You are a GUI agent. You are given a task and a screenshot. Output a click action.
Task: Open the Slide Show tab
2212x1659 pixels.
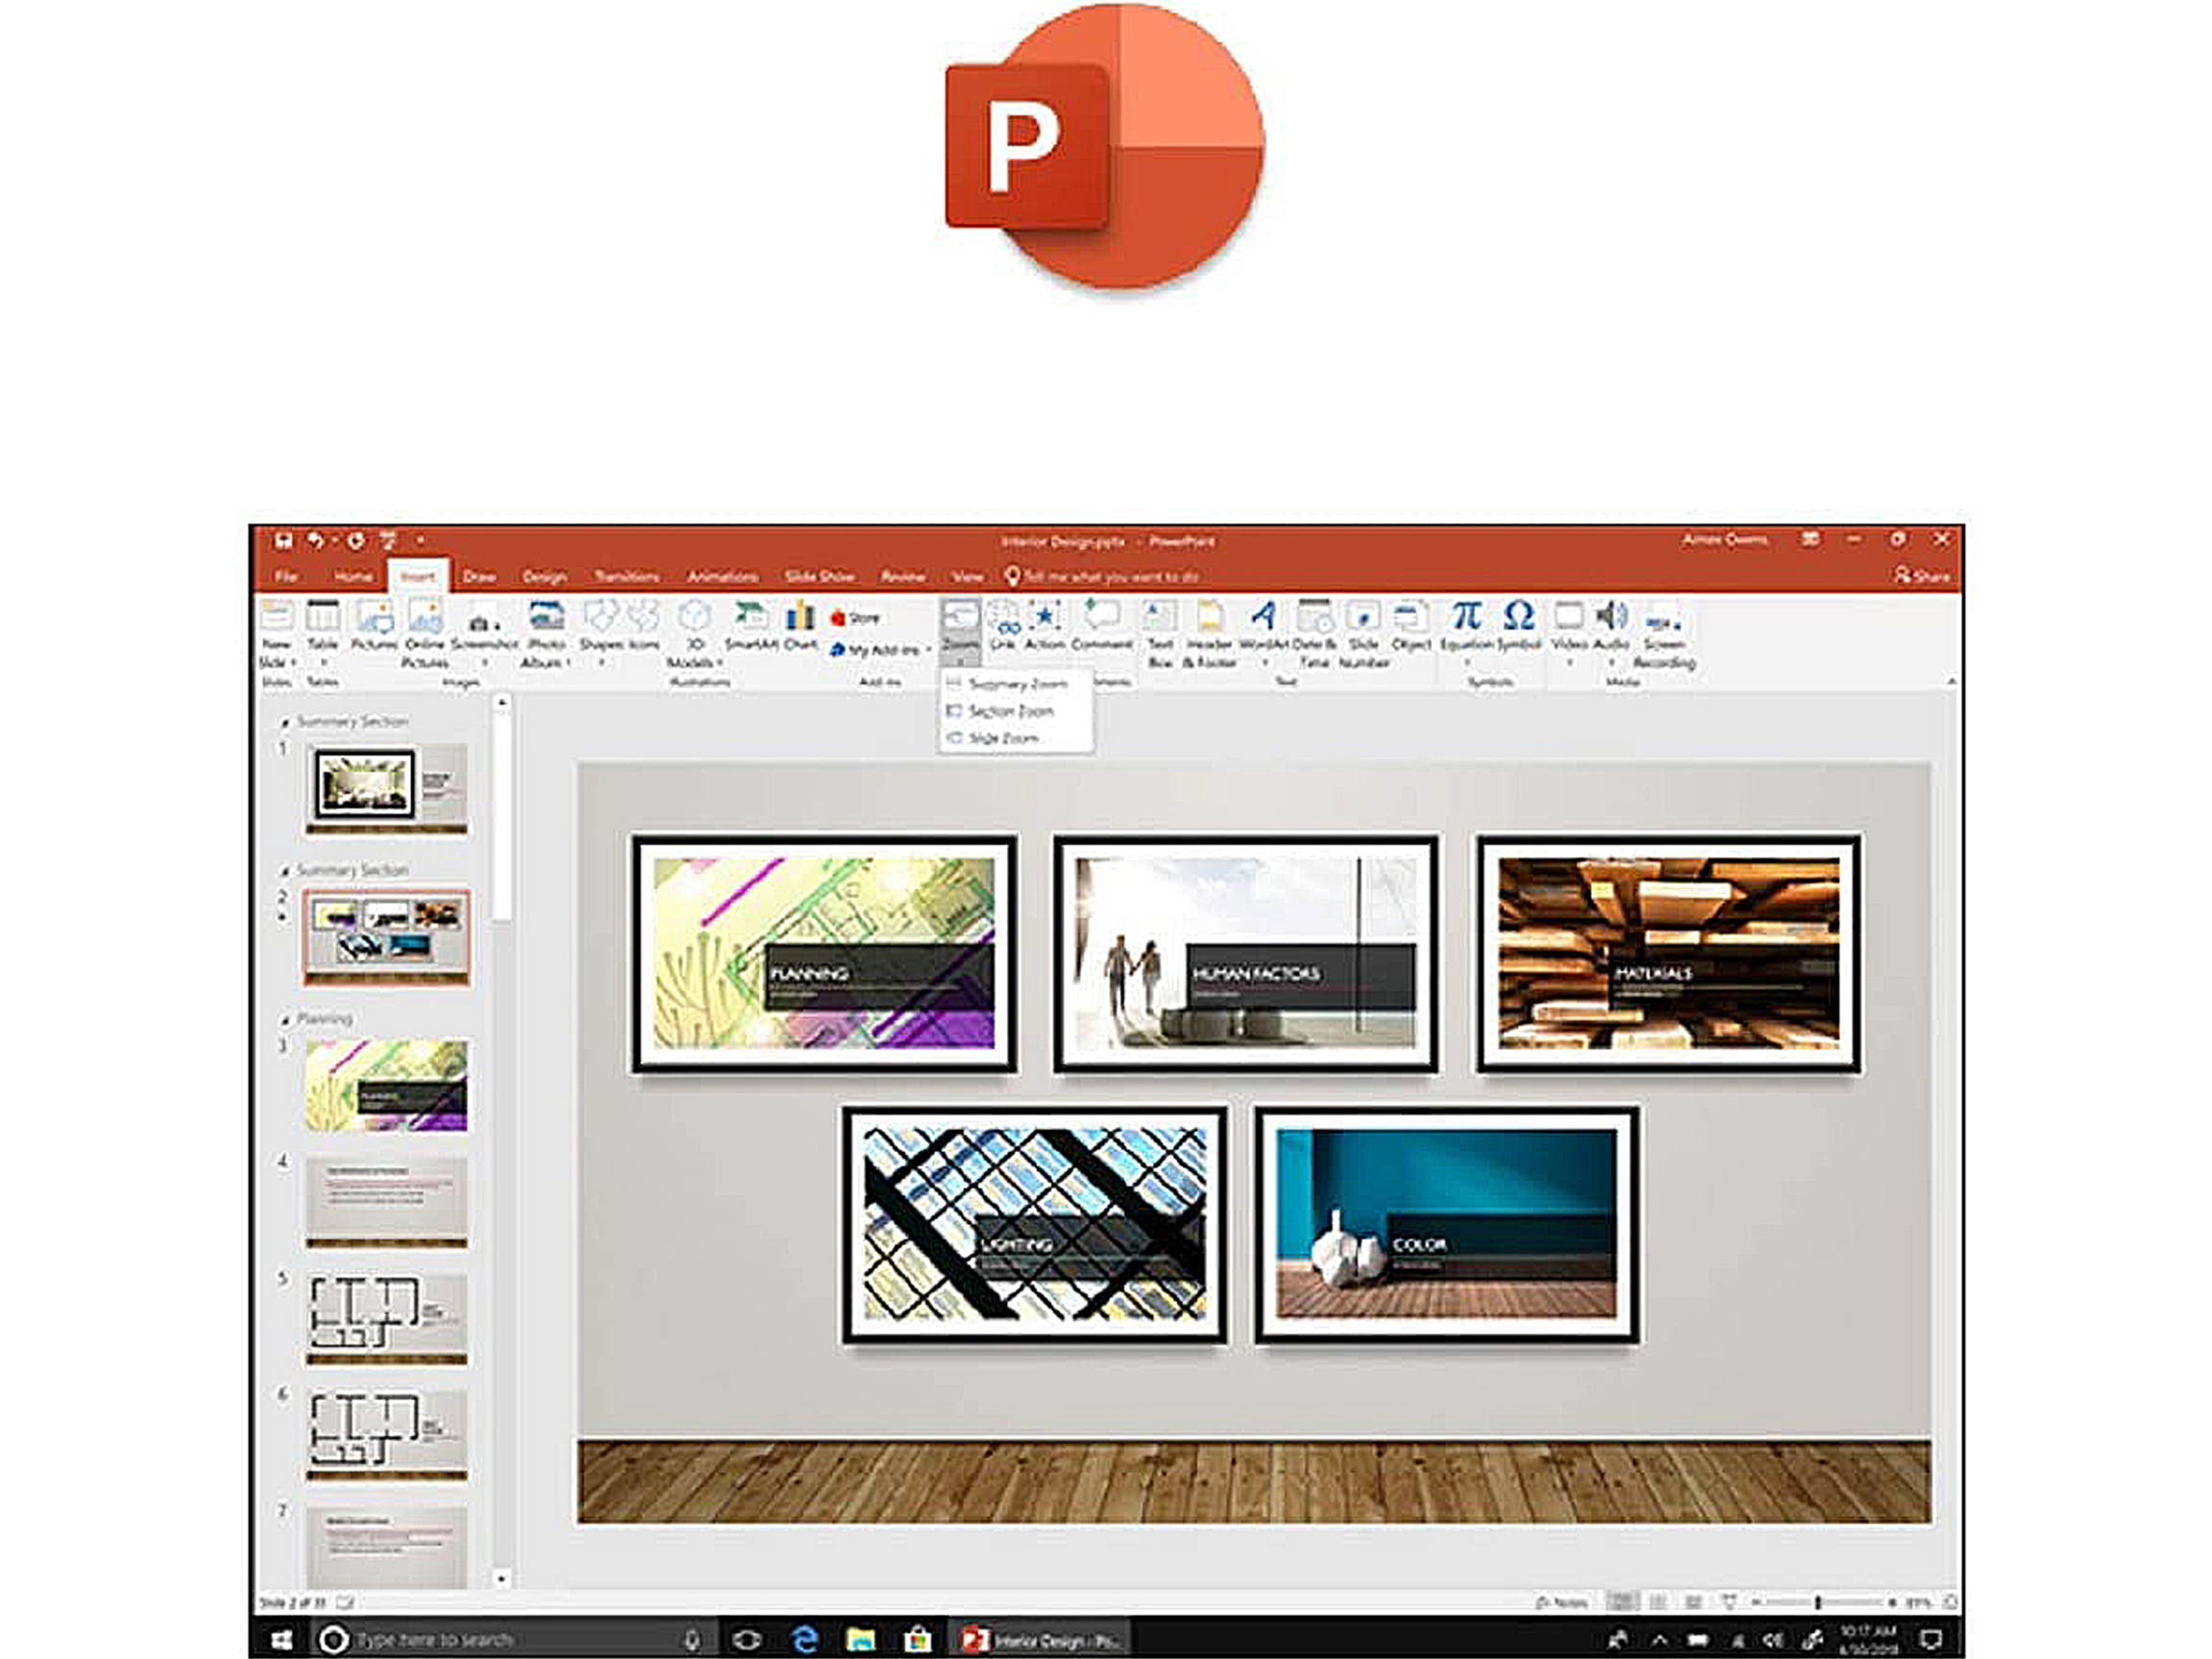[x=820, y=577]
